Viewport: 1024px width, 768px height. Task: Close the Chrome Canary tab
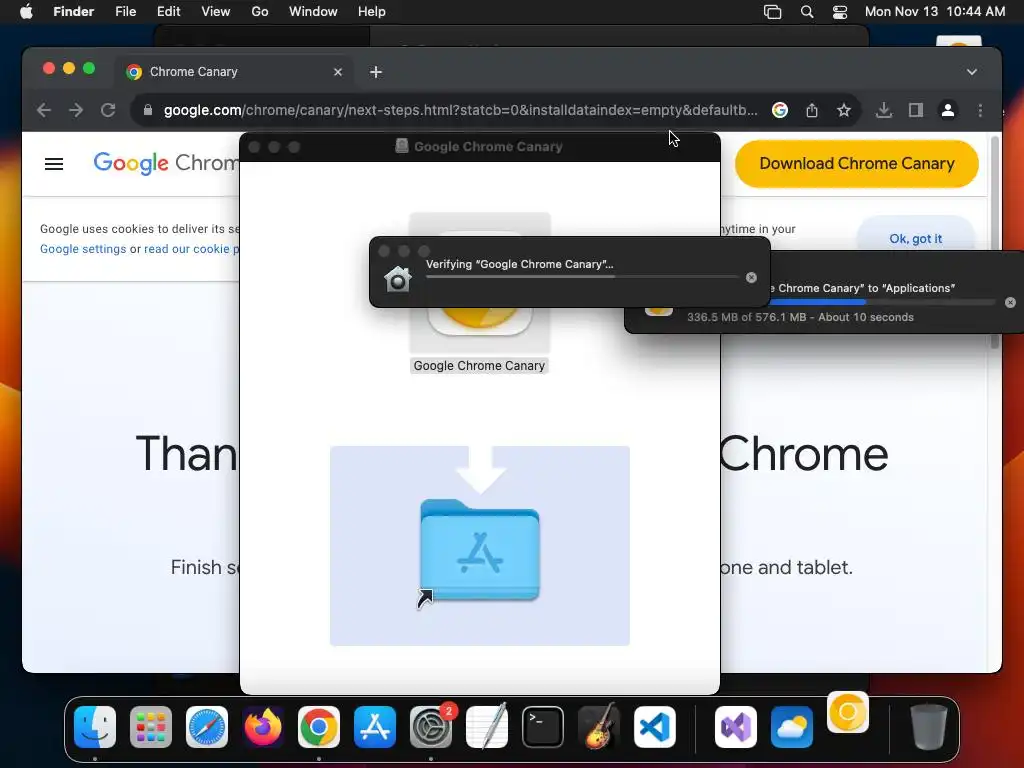point(338,72)
